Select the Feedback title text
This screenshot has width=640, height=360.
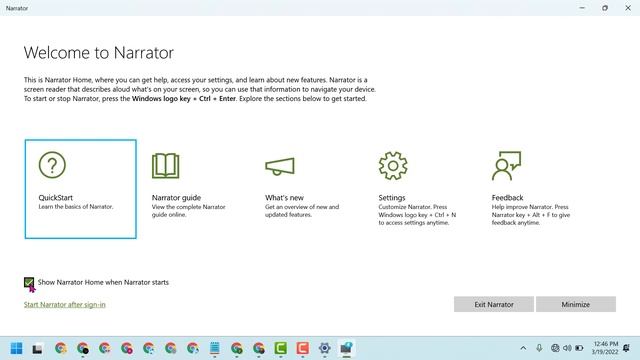(507, 198)
